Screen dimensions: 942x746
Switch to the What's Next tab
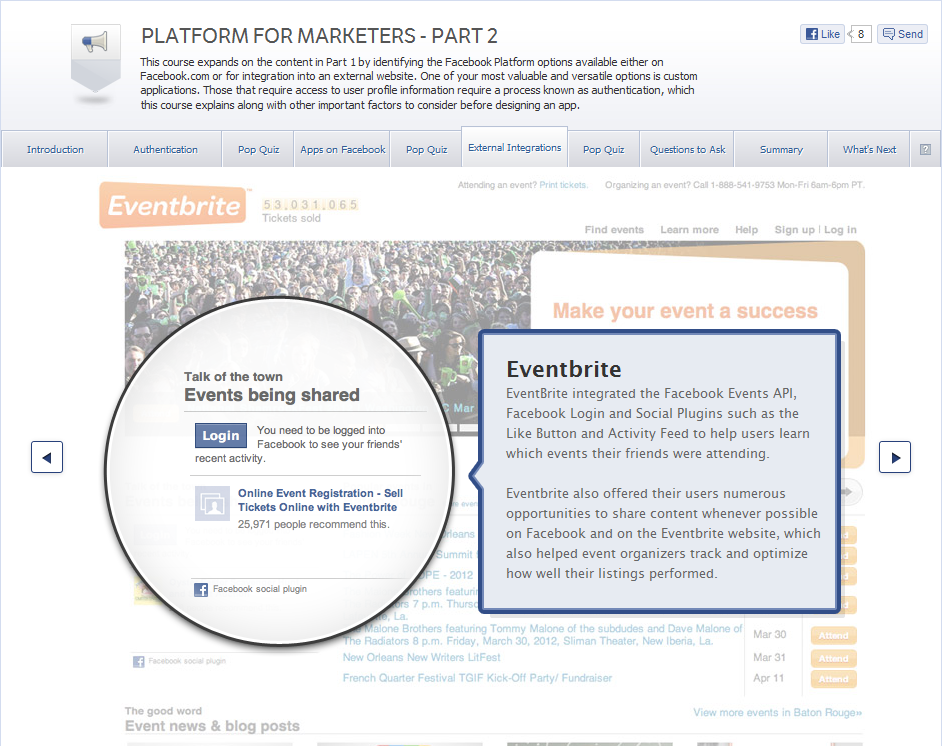pos(869,149)
